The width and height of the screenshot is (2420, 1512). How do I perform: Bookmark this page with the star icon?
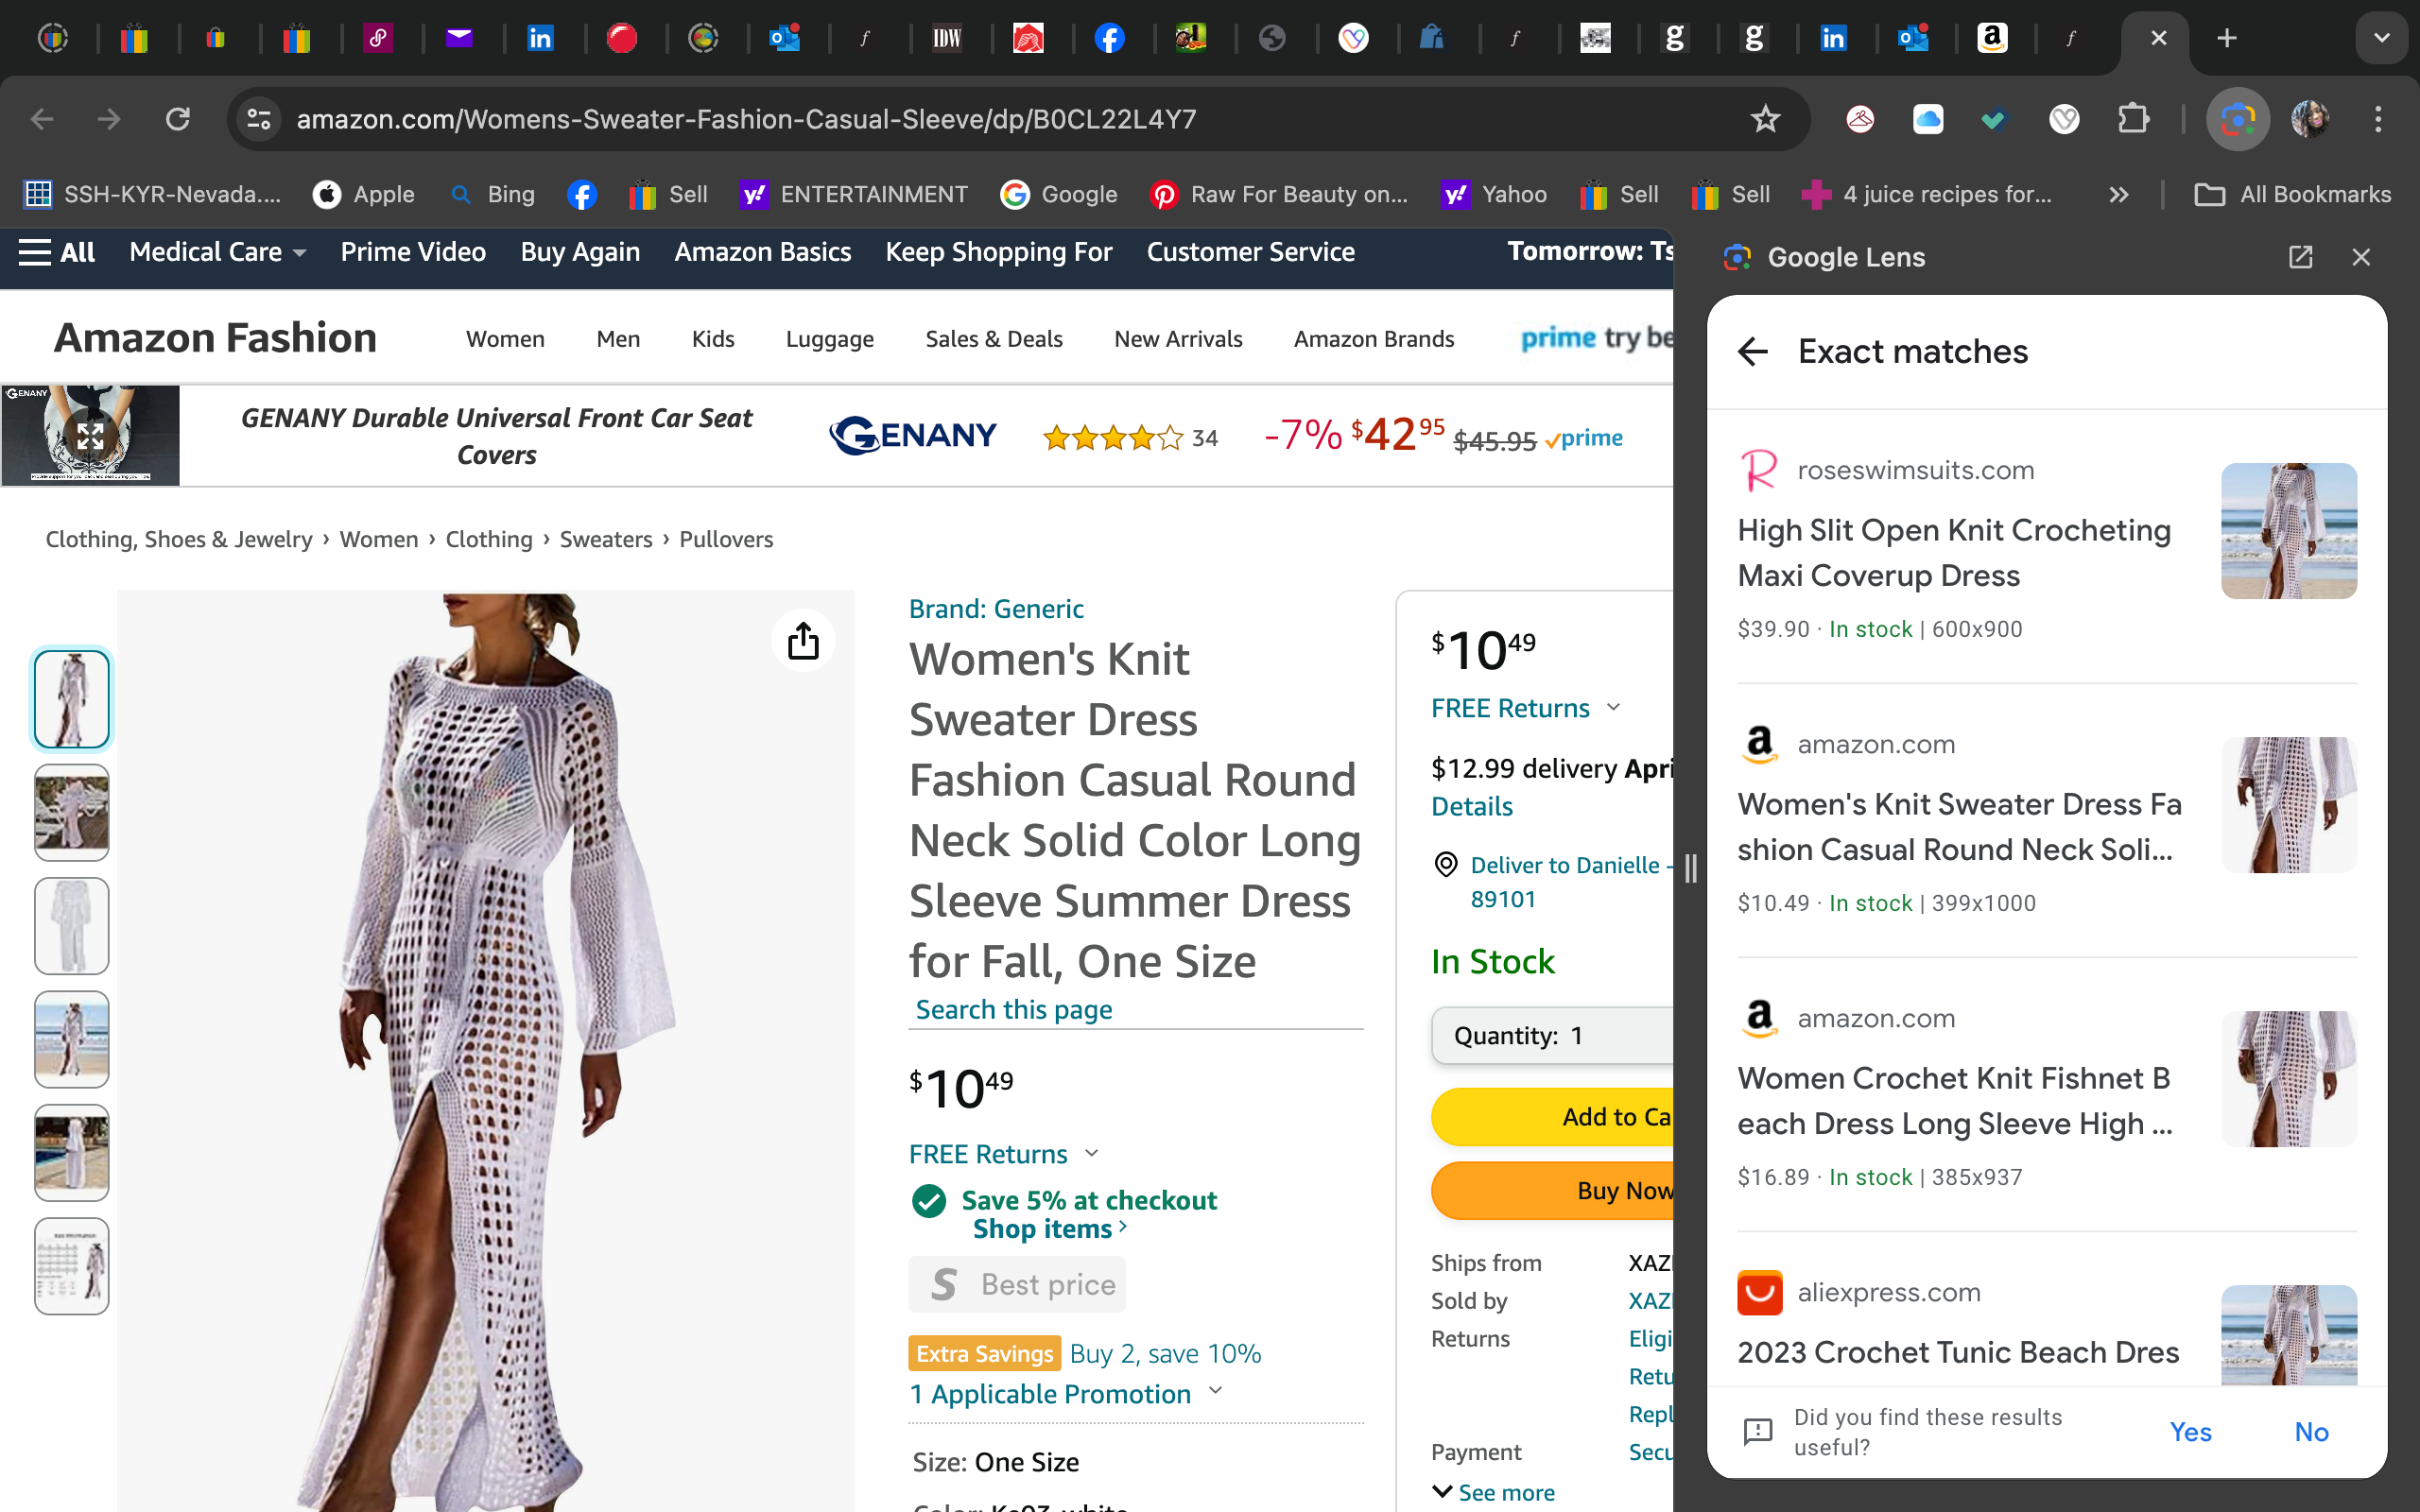point(1765,119)
